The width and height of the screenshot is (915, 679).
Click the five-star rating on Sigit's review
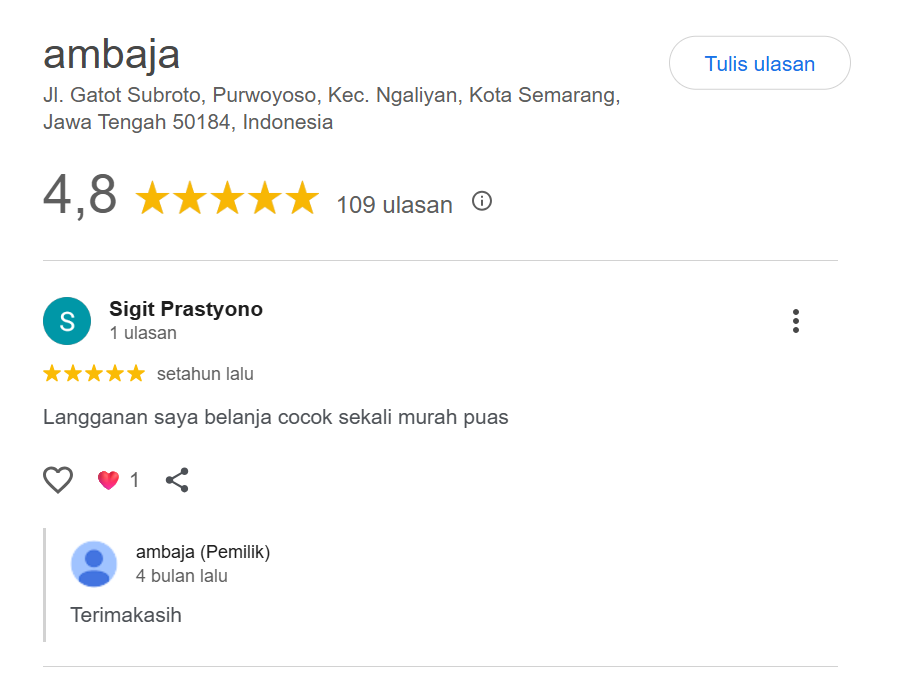point(94,374)
